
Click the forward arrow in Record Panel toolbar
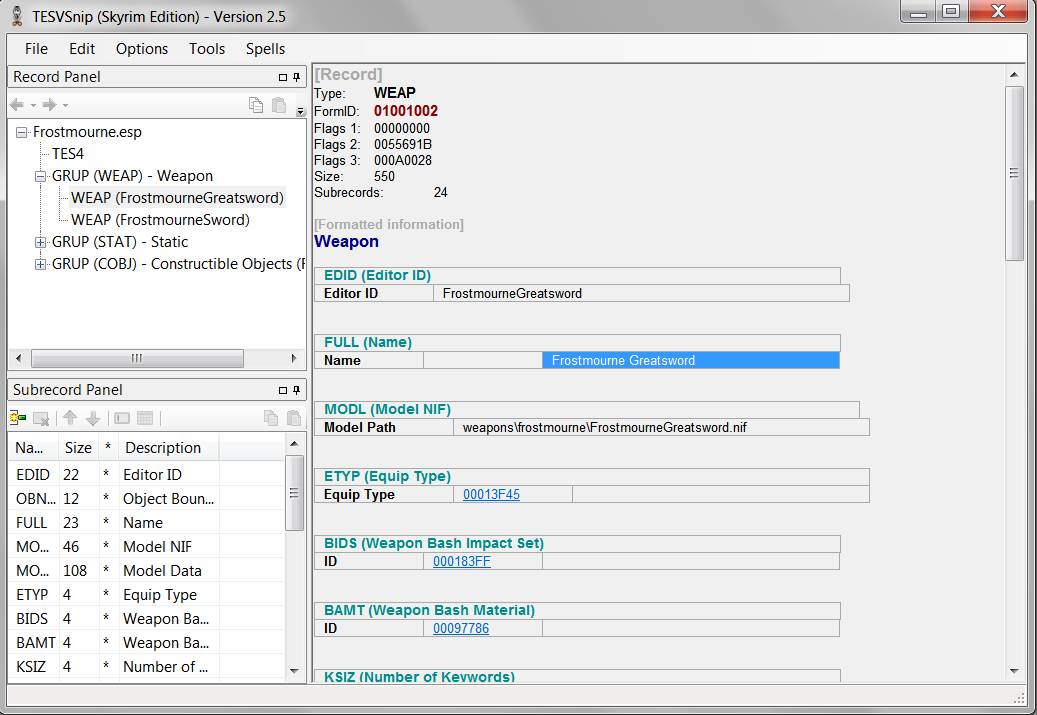tap(49, 105)
